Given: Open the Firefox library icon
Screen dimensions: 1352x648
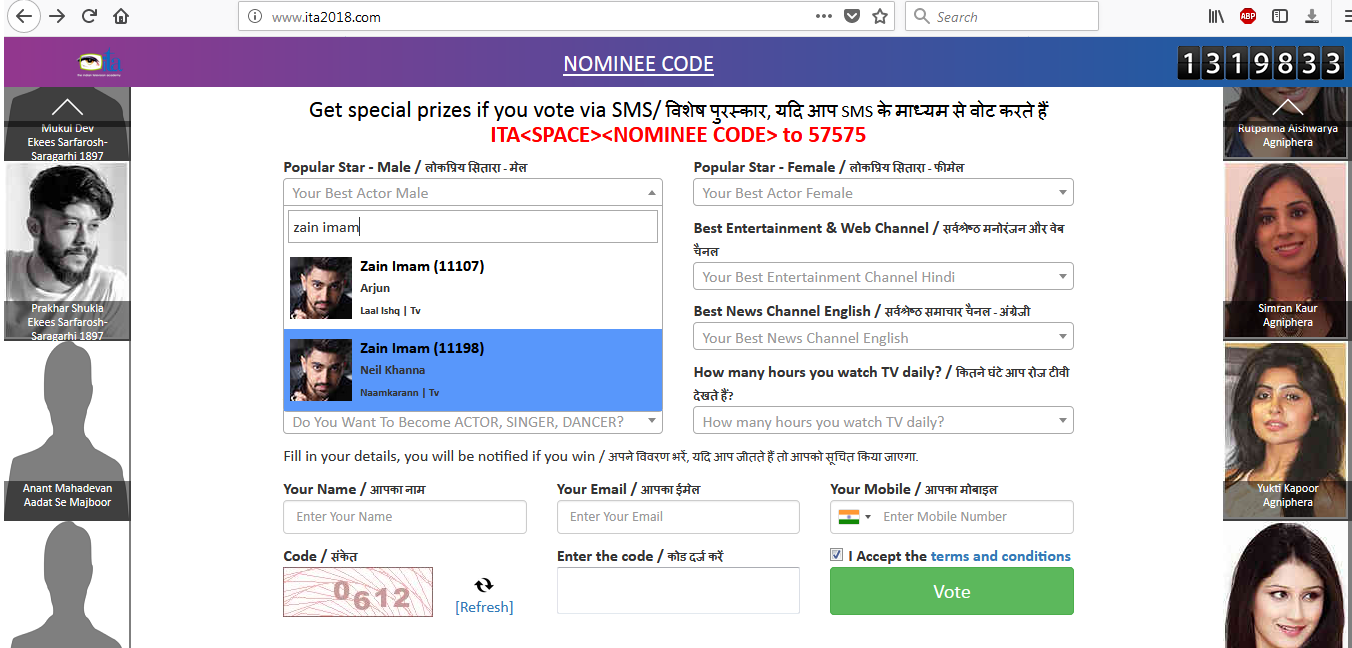Looking at the screenshot, I should click(x=1217, y=16).
